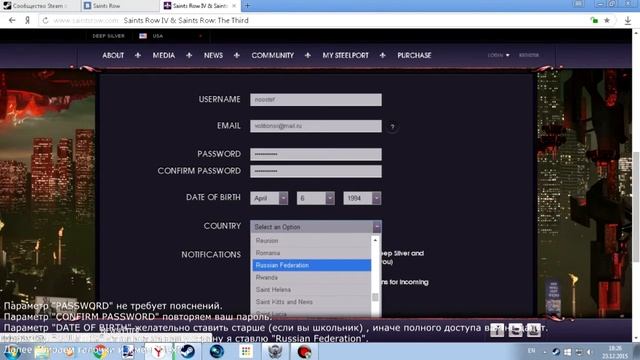640x360 pixels.
Task: Select Rwanda in the country list
Action: [x=311, y=278]
